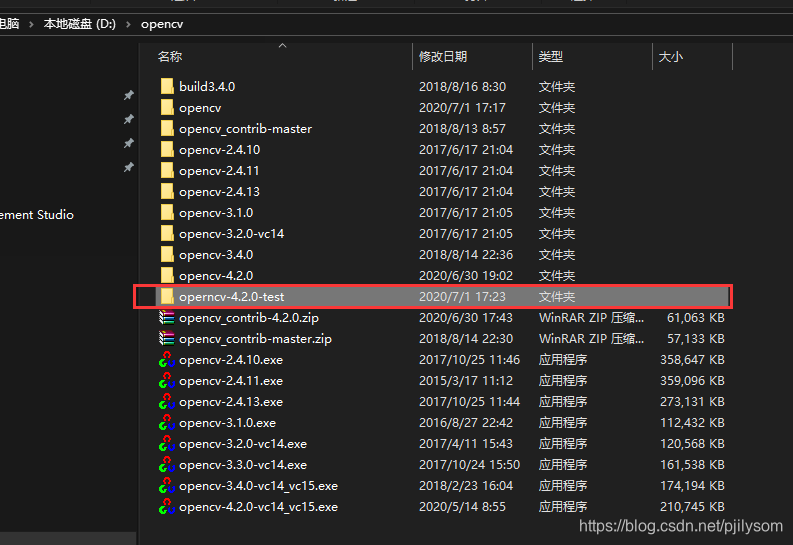Viewport: 793px width, 545px height.
Task: Click folder icon of opencv-2.4.11
Action: coord(167,170)
